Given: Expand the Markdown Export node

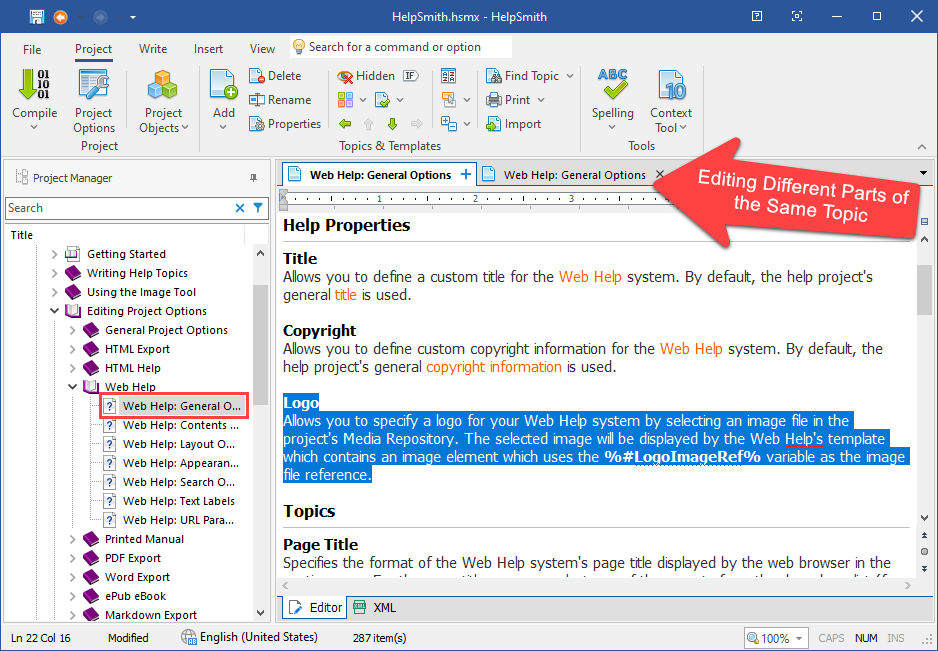Looking at the screenshot, I should (x=72, y=615).
